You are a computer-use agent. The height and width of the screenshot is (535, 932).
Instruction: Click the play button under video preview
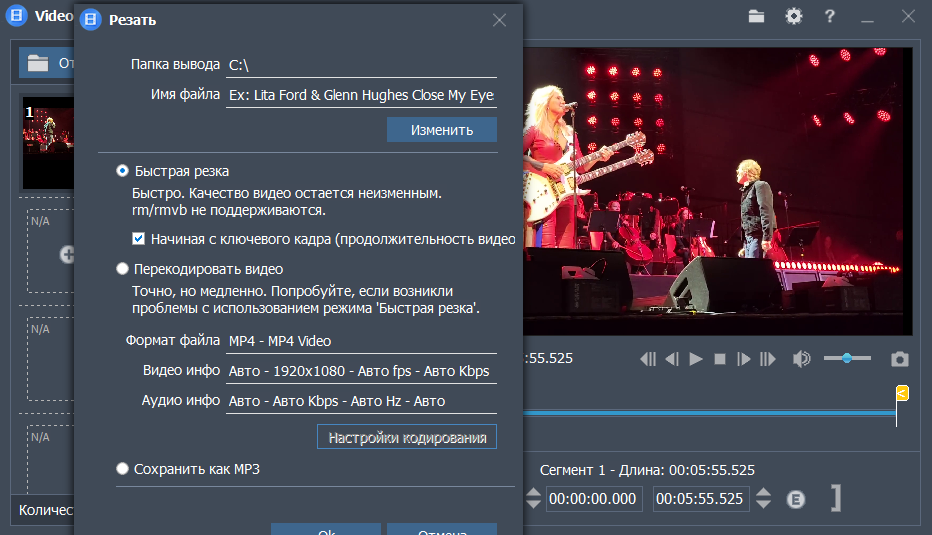pyautogui.click(x=695, y=359)
